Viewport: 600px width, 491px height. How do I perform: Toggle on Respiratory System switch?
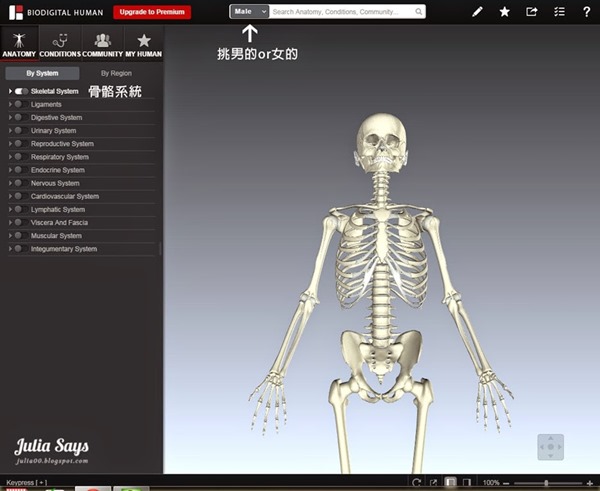point(21,157)
